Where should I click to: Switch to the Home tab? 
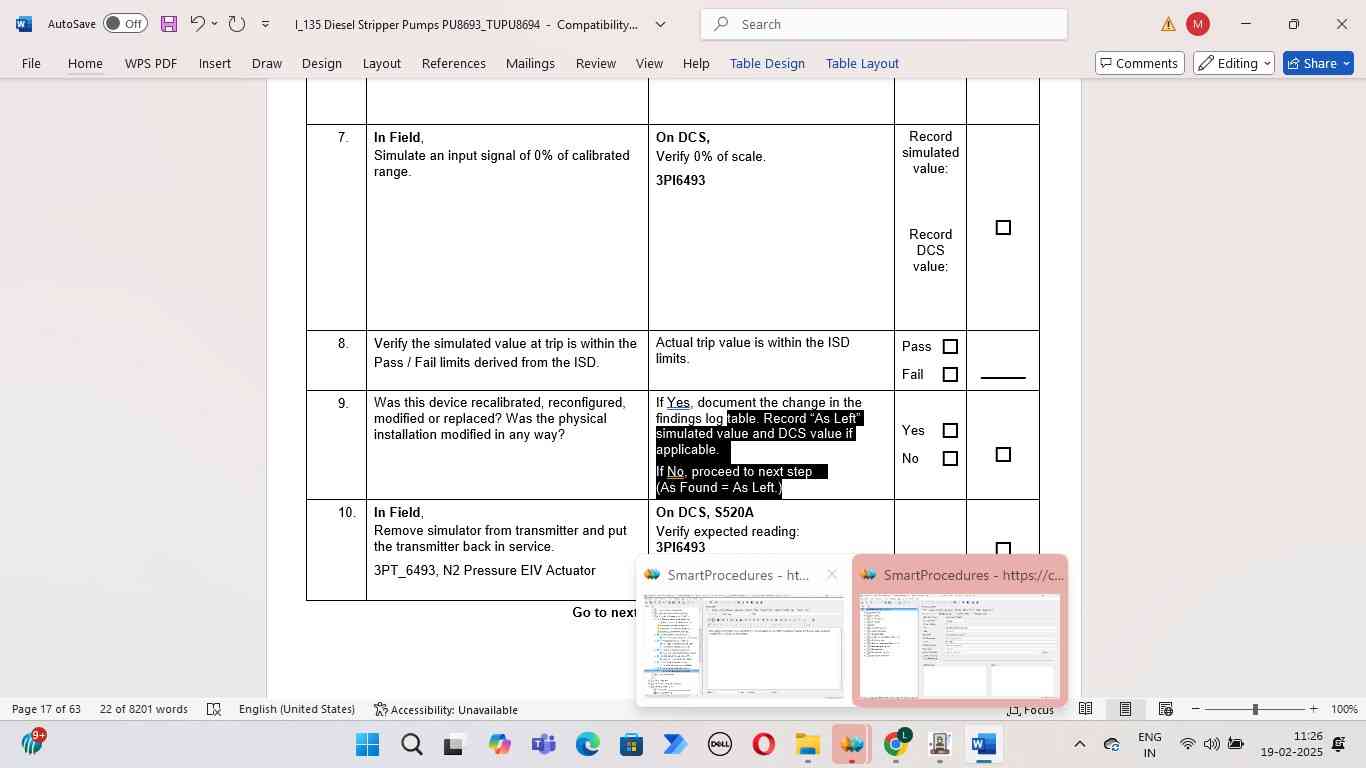pyautogui.click(x=85, y=63)
